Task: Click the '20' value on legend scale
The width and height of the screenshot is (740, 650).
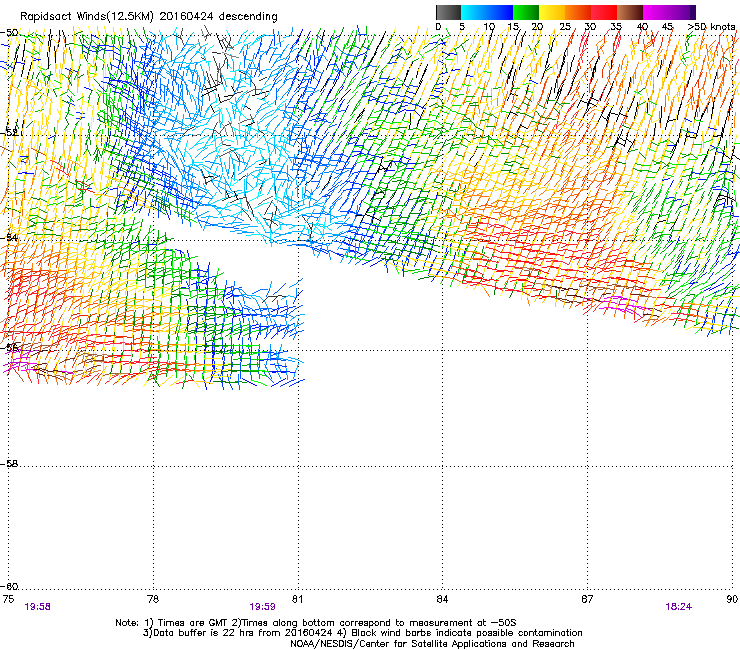Action: [537, 27]
